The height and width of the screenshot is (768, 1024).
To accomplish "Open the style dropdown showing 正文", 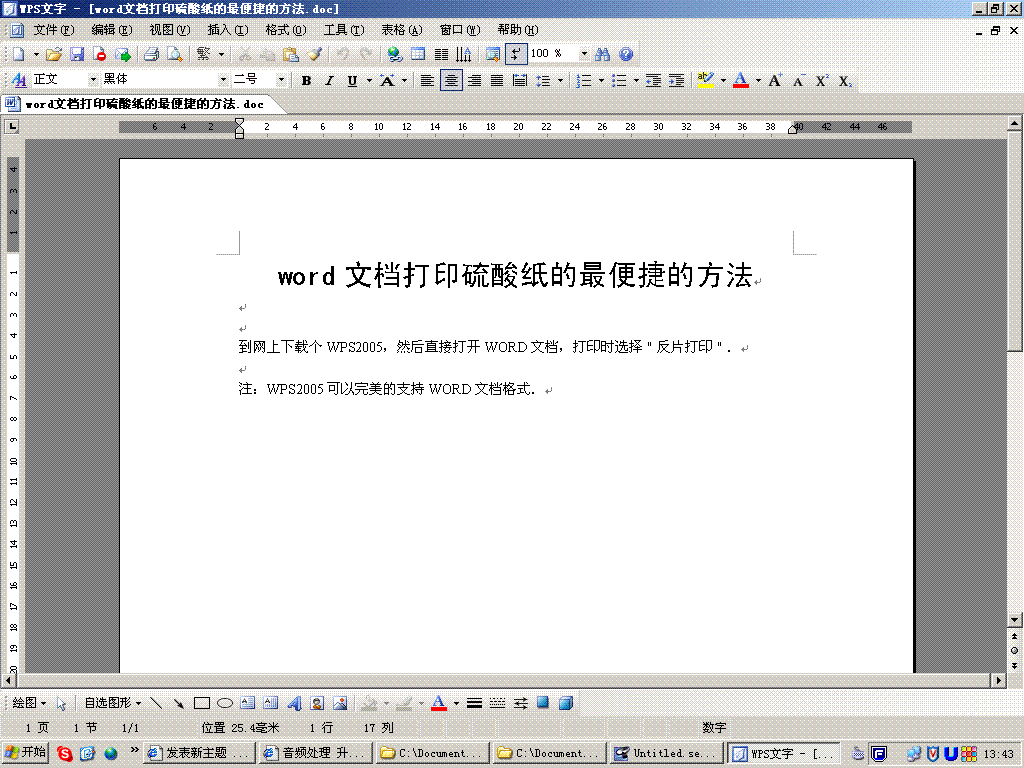I will [93, 79].
